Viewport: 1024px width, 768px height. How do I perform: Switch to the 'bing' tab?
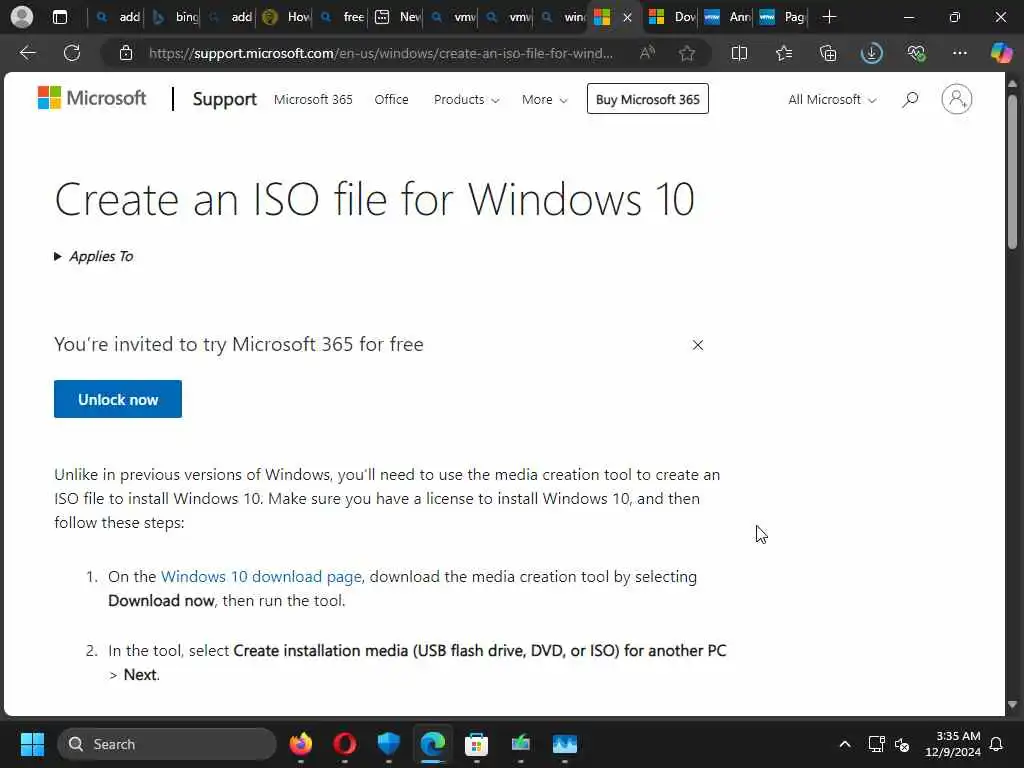(176, 17)
